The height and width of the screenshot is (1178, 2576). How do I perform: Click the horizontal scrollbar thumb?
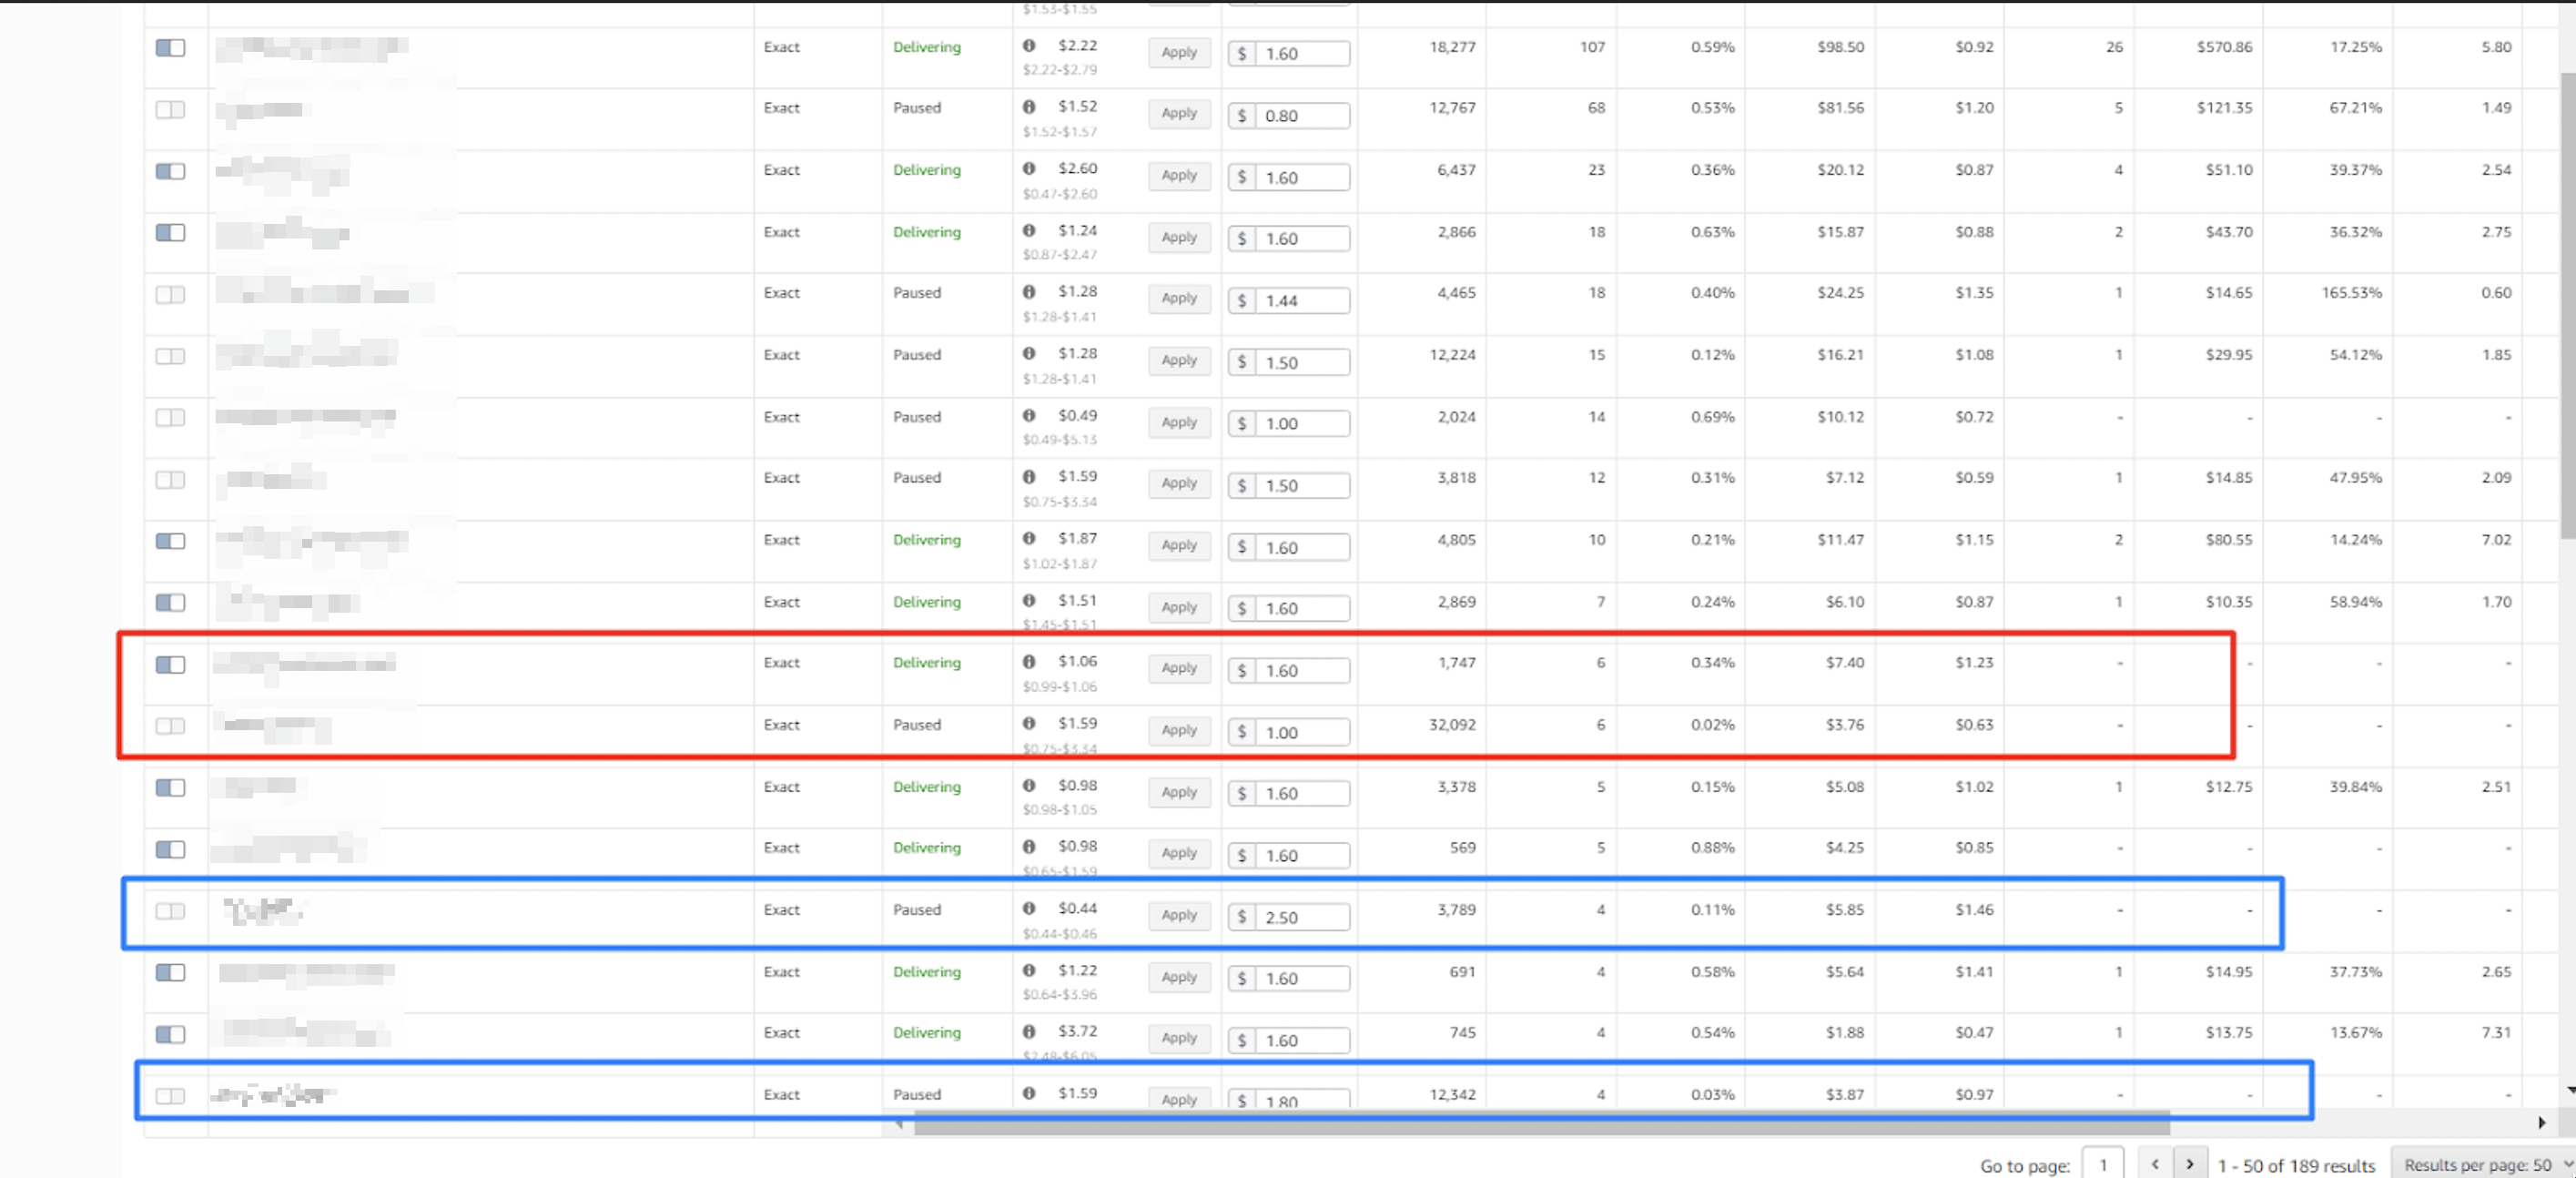[x=1541, y=1125]
